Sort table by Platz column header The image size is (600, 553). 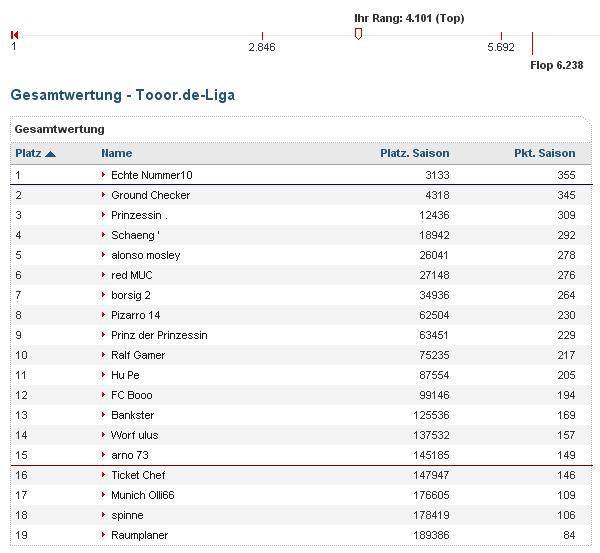point(27,153)
